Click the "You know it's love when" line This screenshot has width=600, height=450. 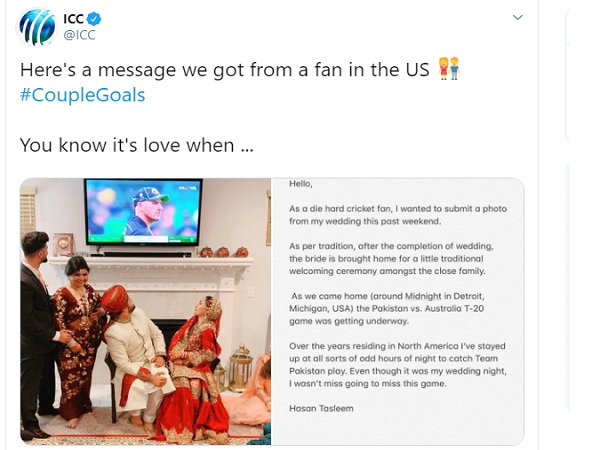click(x=136, y=145)
